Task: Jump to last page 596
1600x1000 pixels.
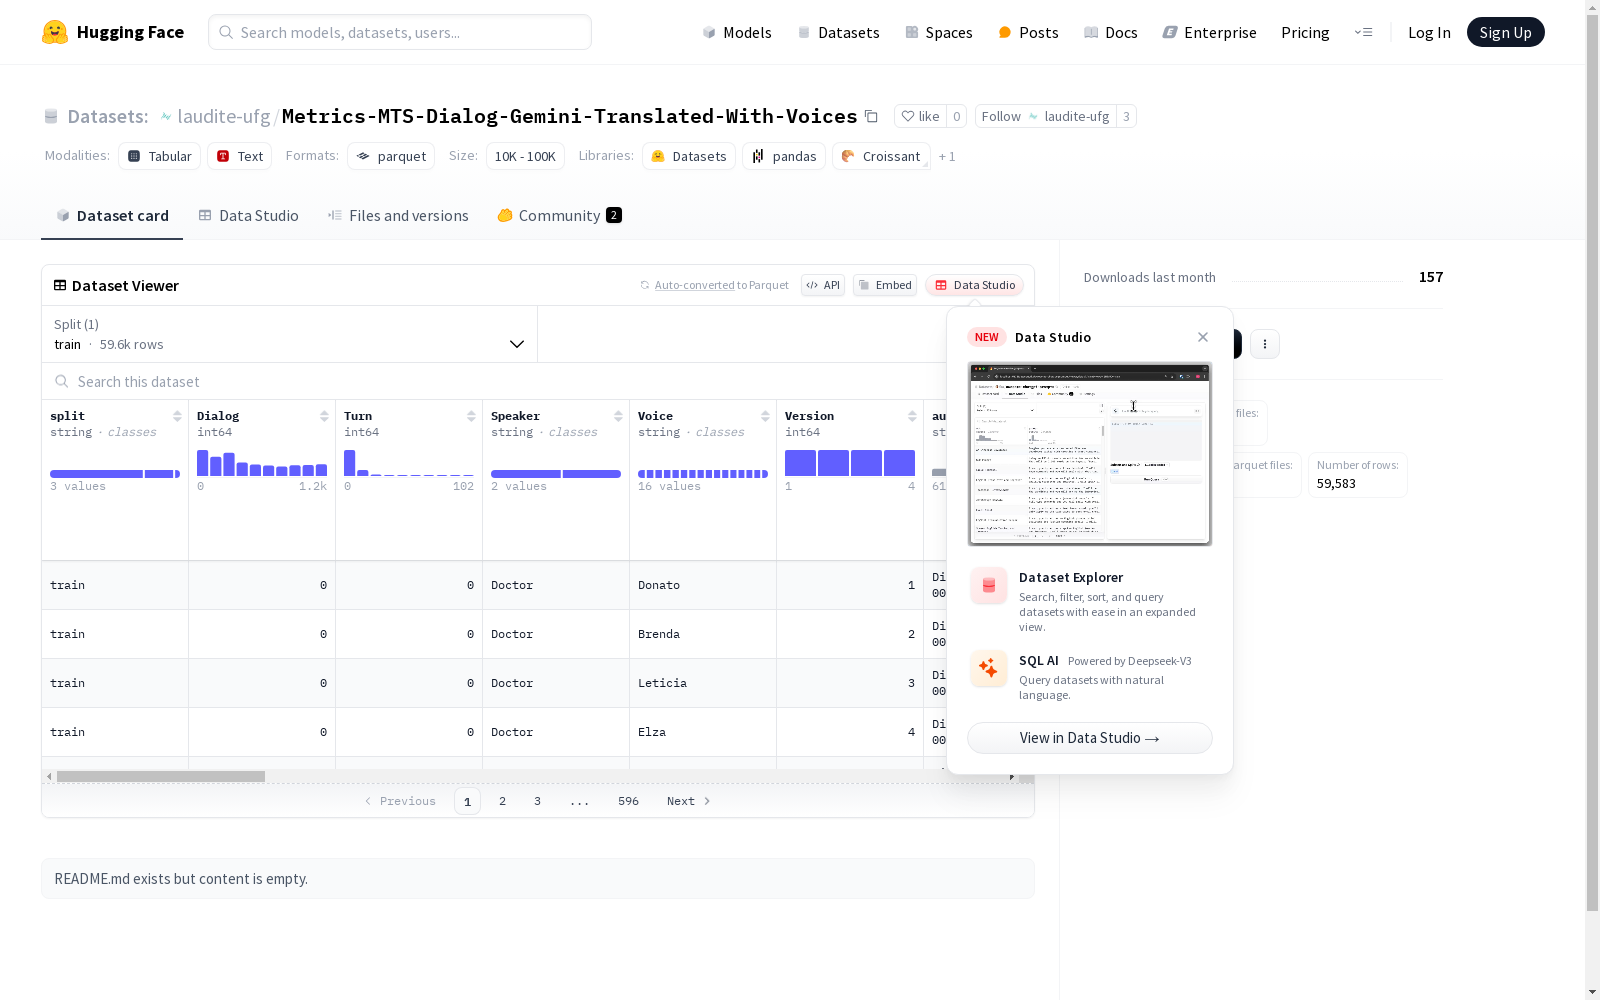Action: tap(628, 801)
